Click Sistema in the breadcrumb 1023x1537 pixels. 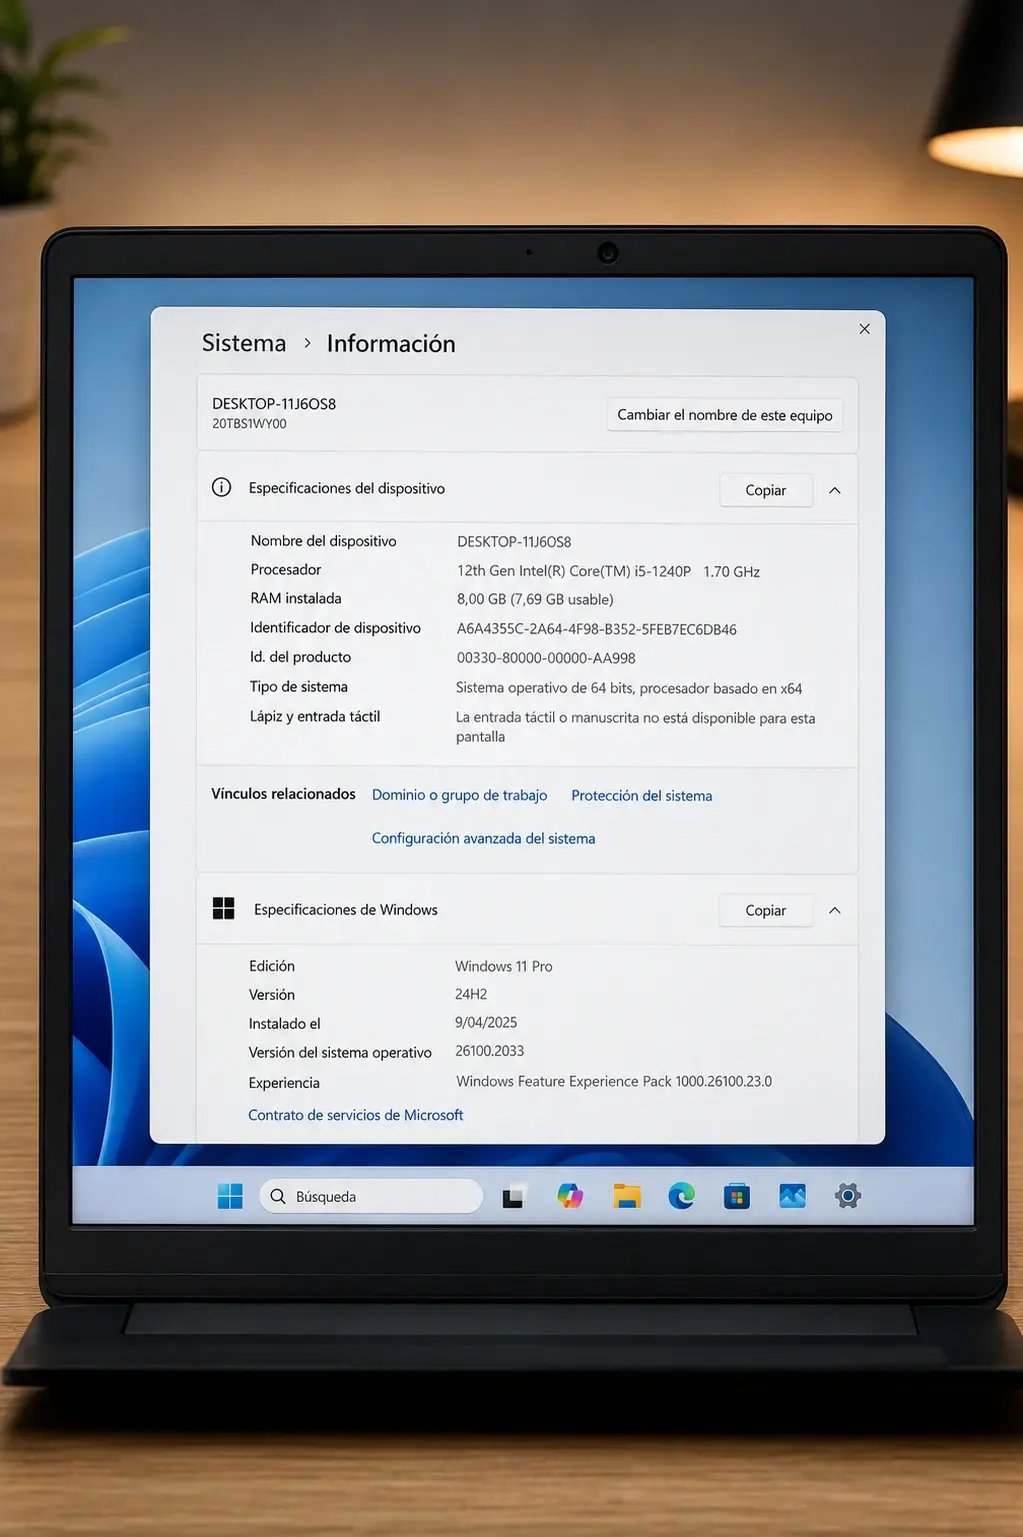click(244, 343)
